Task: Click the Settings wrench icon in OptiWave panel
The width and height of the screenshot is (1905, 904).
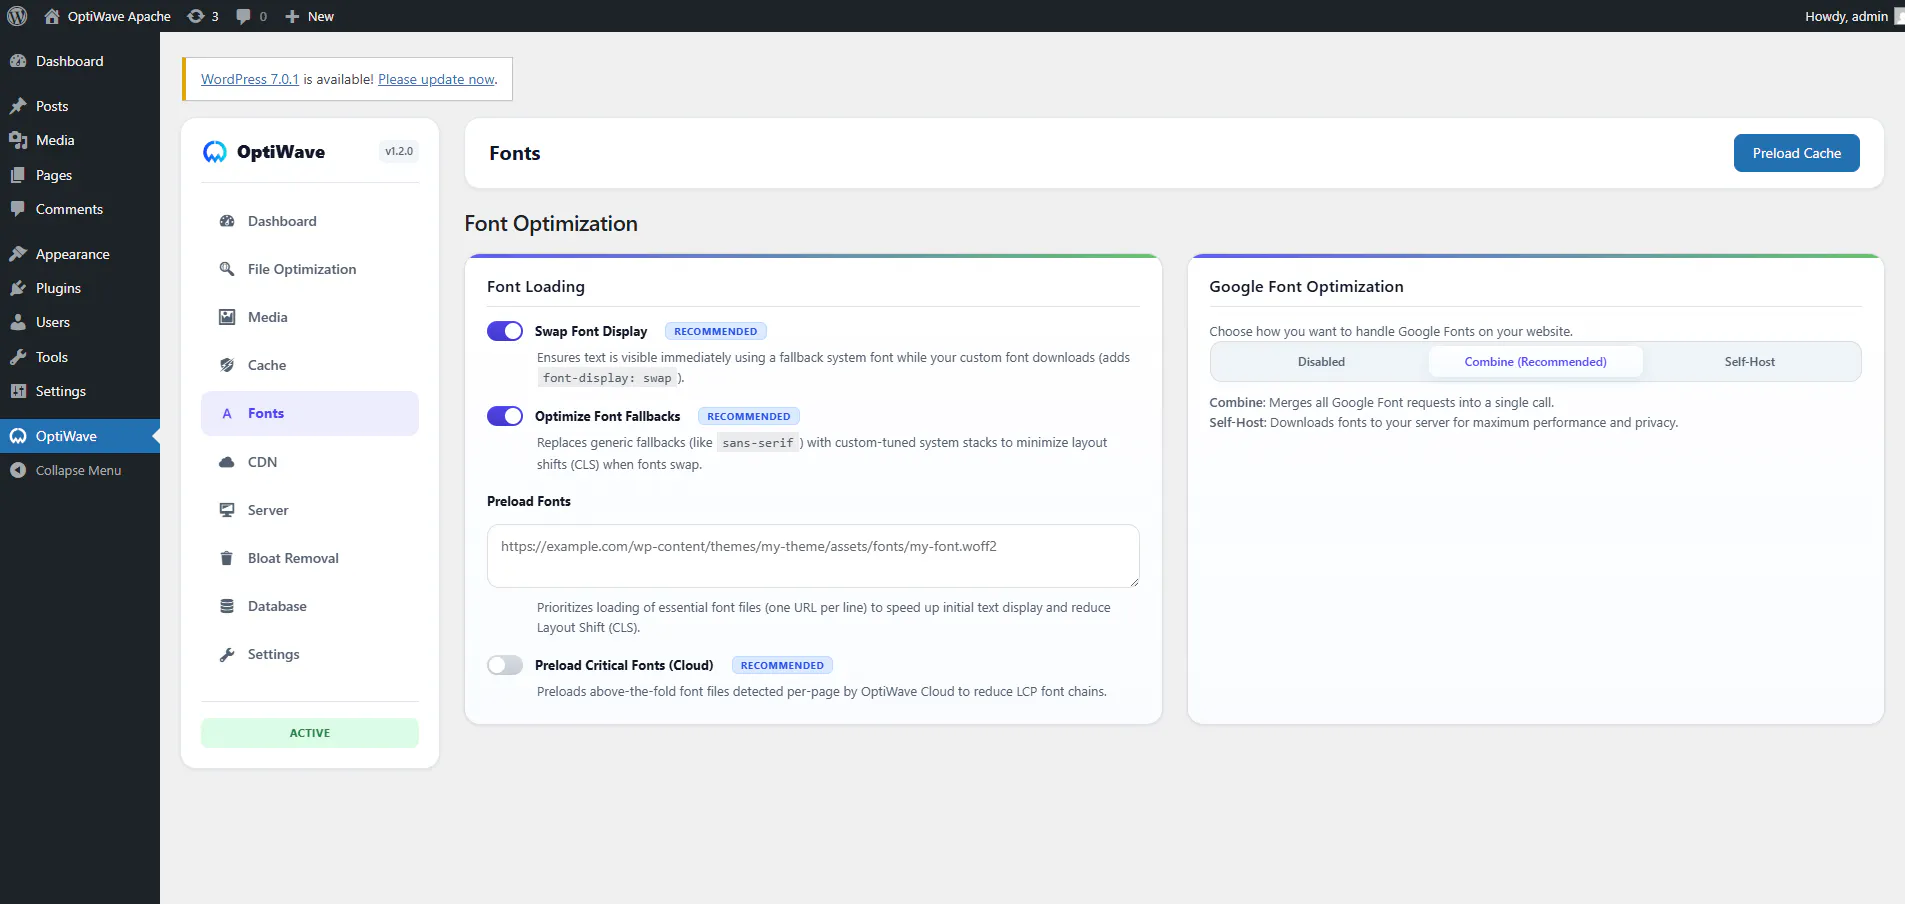Action: [x=227, y=654]
